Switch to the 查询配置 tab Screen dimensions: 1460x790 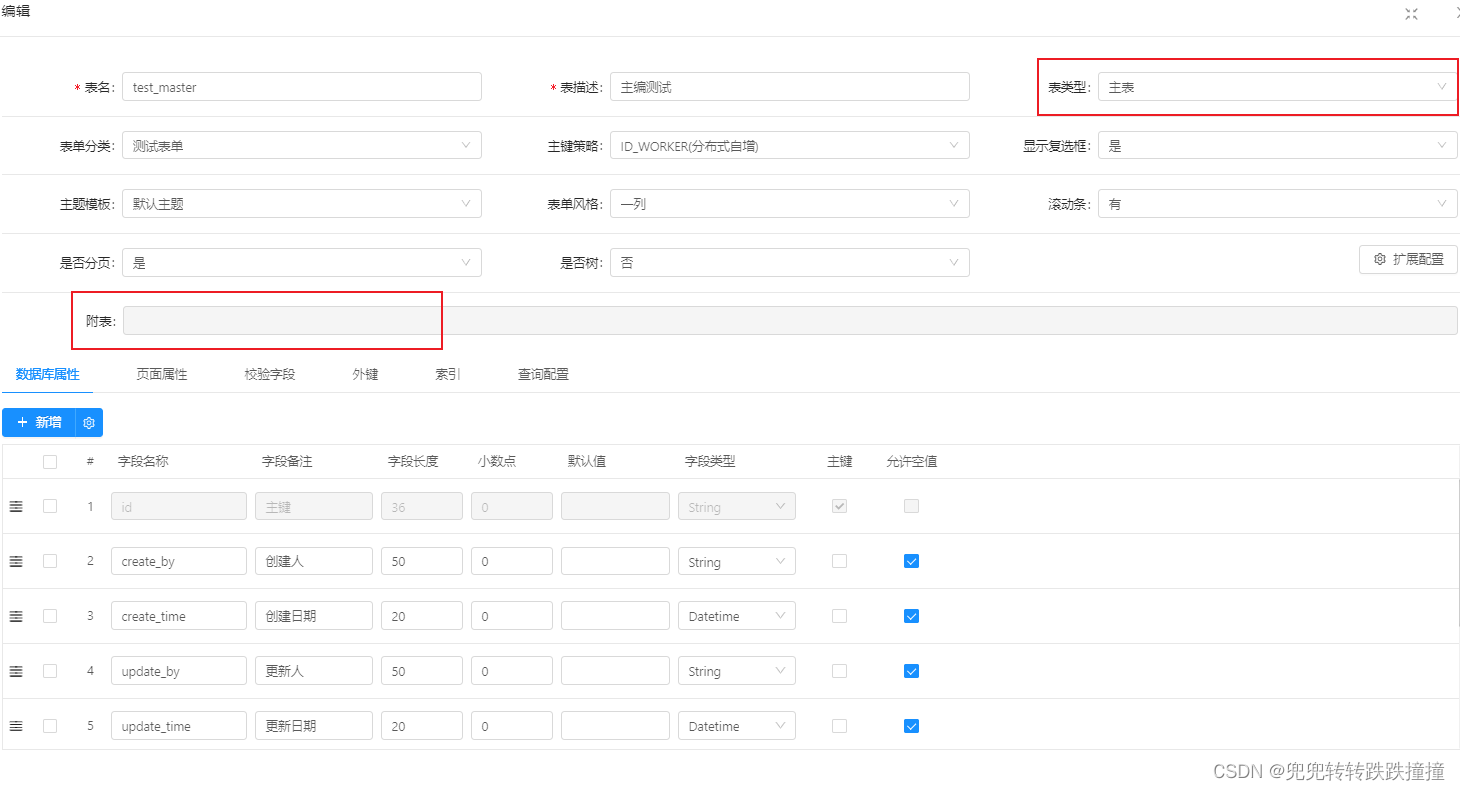pyautogui.click(x=543, y=374)
